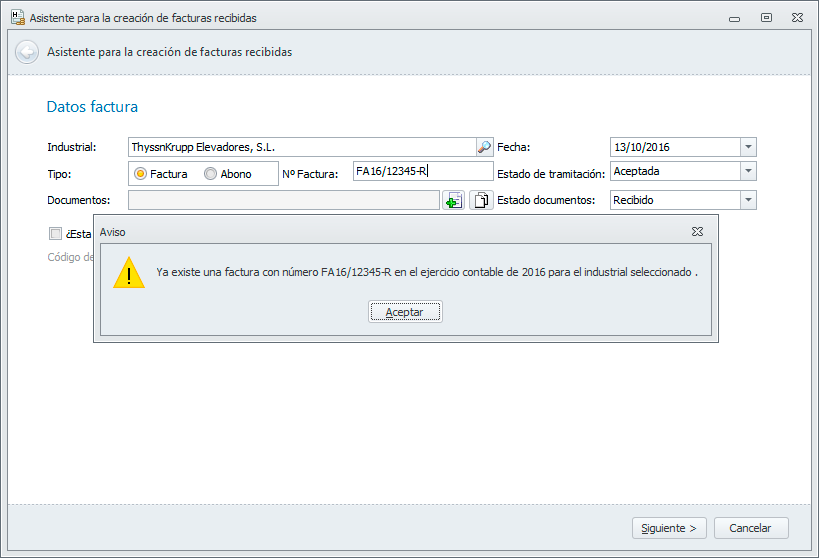Click the Tipo: label
This screenshot has height=558, width=819.
tap(60, 174)
